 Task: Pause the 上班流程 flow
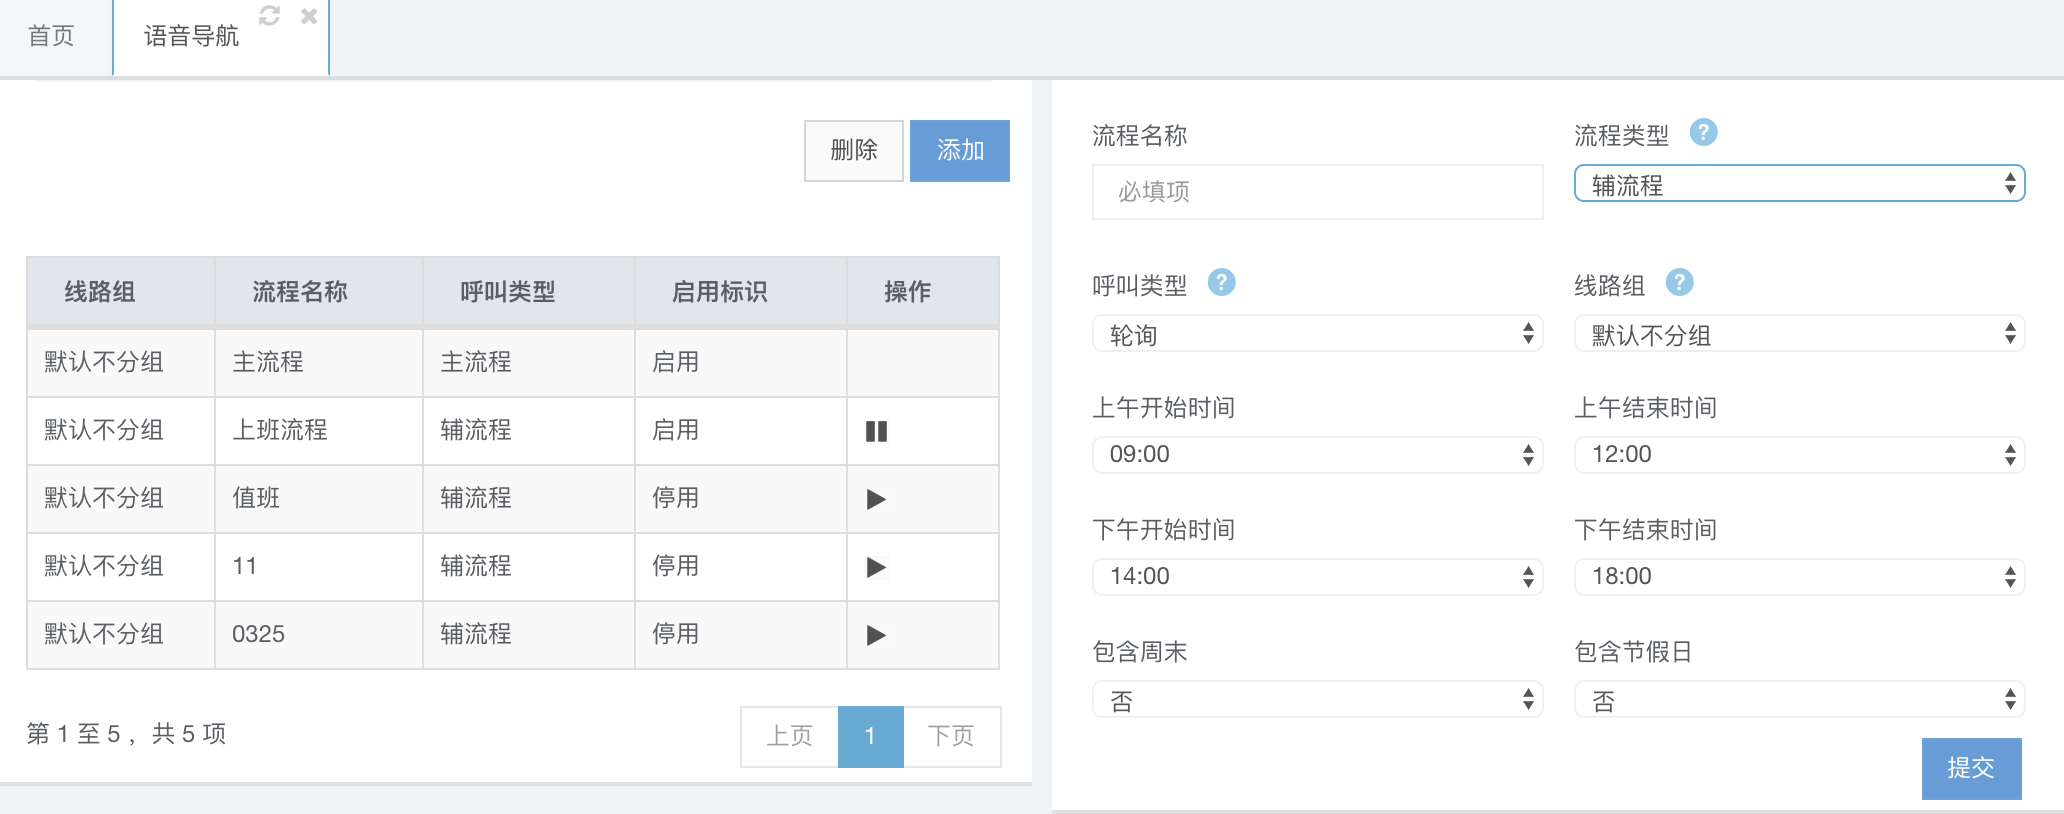tap(876, 431)
